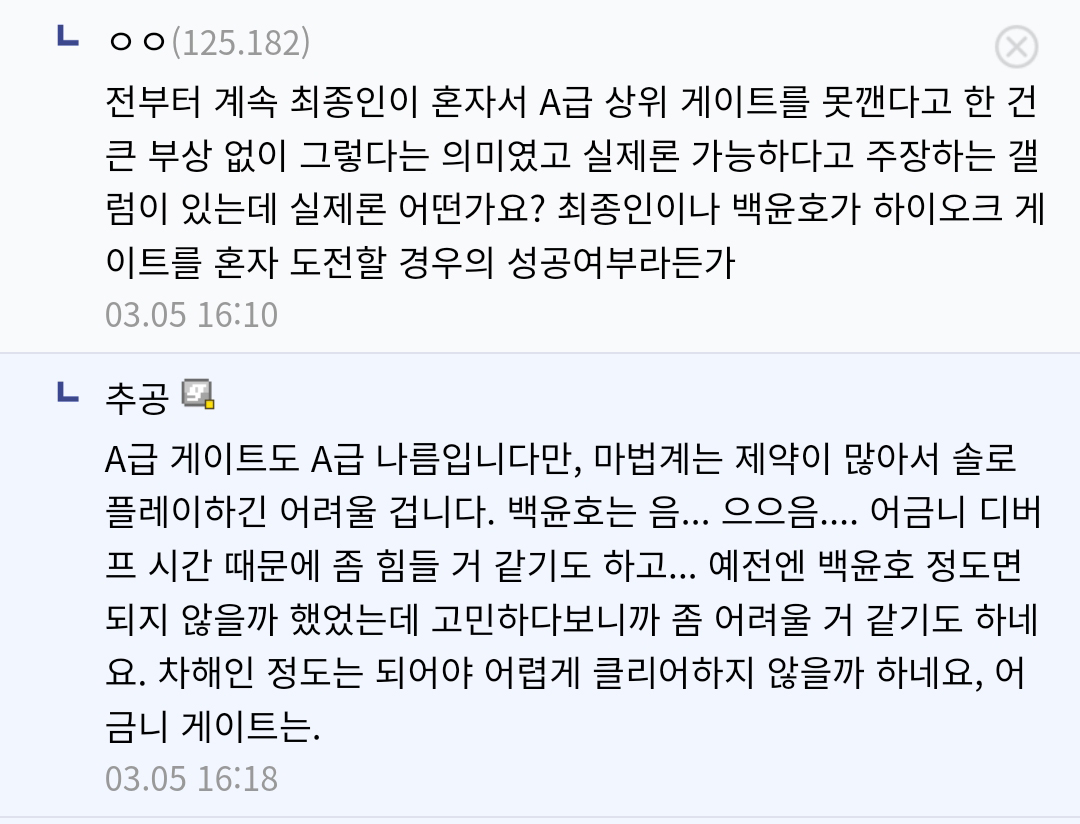Click reply line starting with 플레이하긴 어려울
The height and width of the screenshot is (824, 1080).
[574, 513]
